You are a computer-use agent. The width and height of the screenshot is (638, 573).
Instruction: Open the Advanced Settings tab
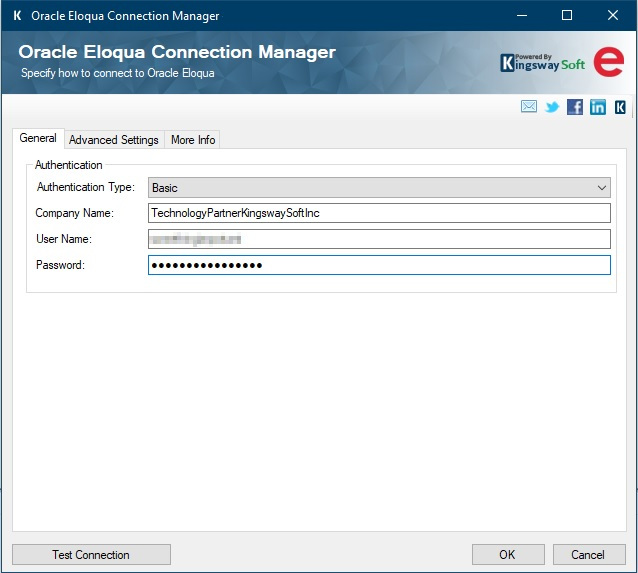[x=114, y=140]
